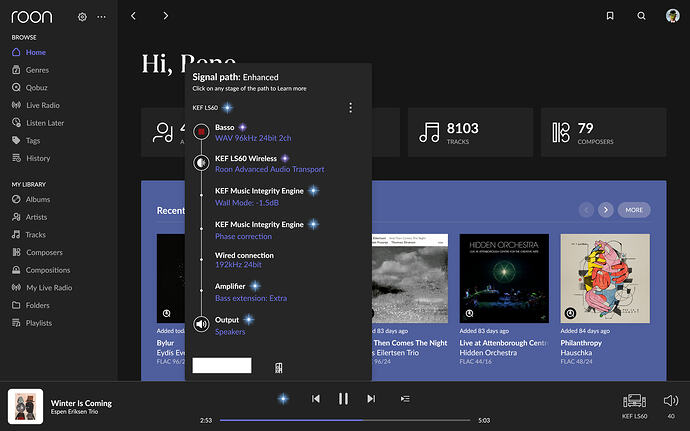This screenshot has width=690, height=431.
Task: Click the white box at signal path bottom
Action: [222, 365]
